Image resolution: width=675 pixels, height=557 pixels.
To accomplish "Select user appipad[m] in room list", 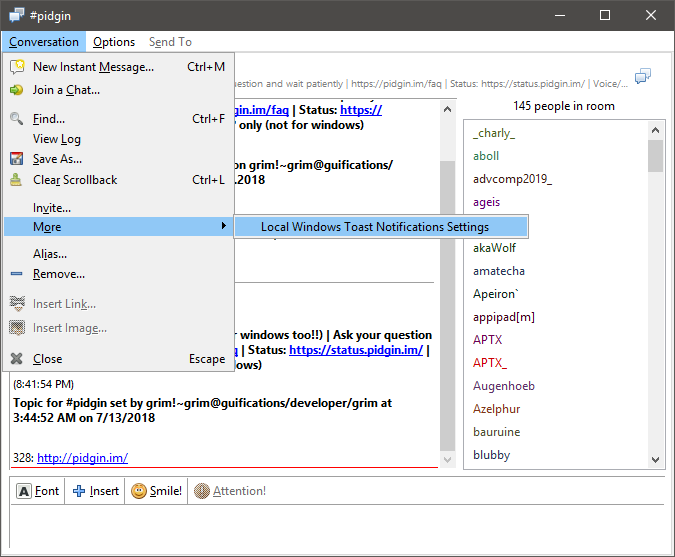I will click(x=504, y=317).
